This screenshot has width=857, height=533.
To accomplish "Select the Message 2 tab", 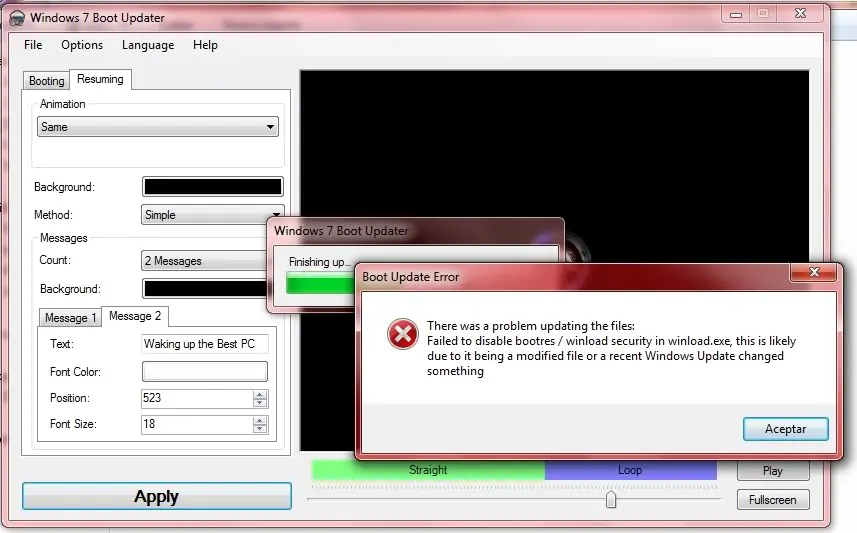I will tap(135, 316).
